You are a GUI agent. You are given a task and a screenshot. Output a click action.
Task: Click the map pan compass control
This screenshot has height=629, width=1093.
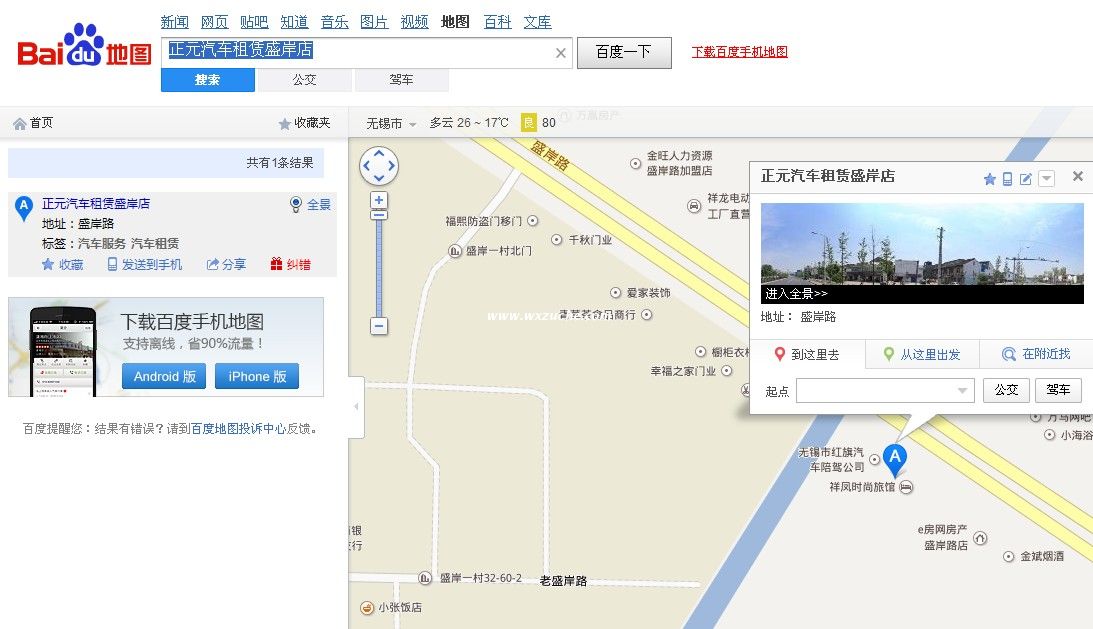click(379, 166)
